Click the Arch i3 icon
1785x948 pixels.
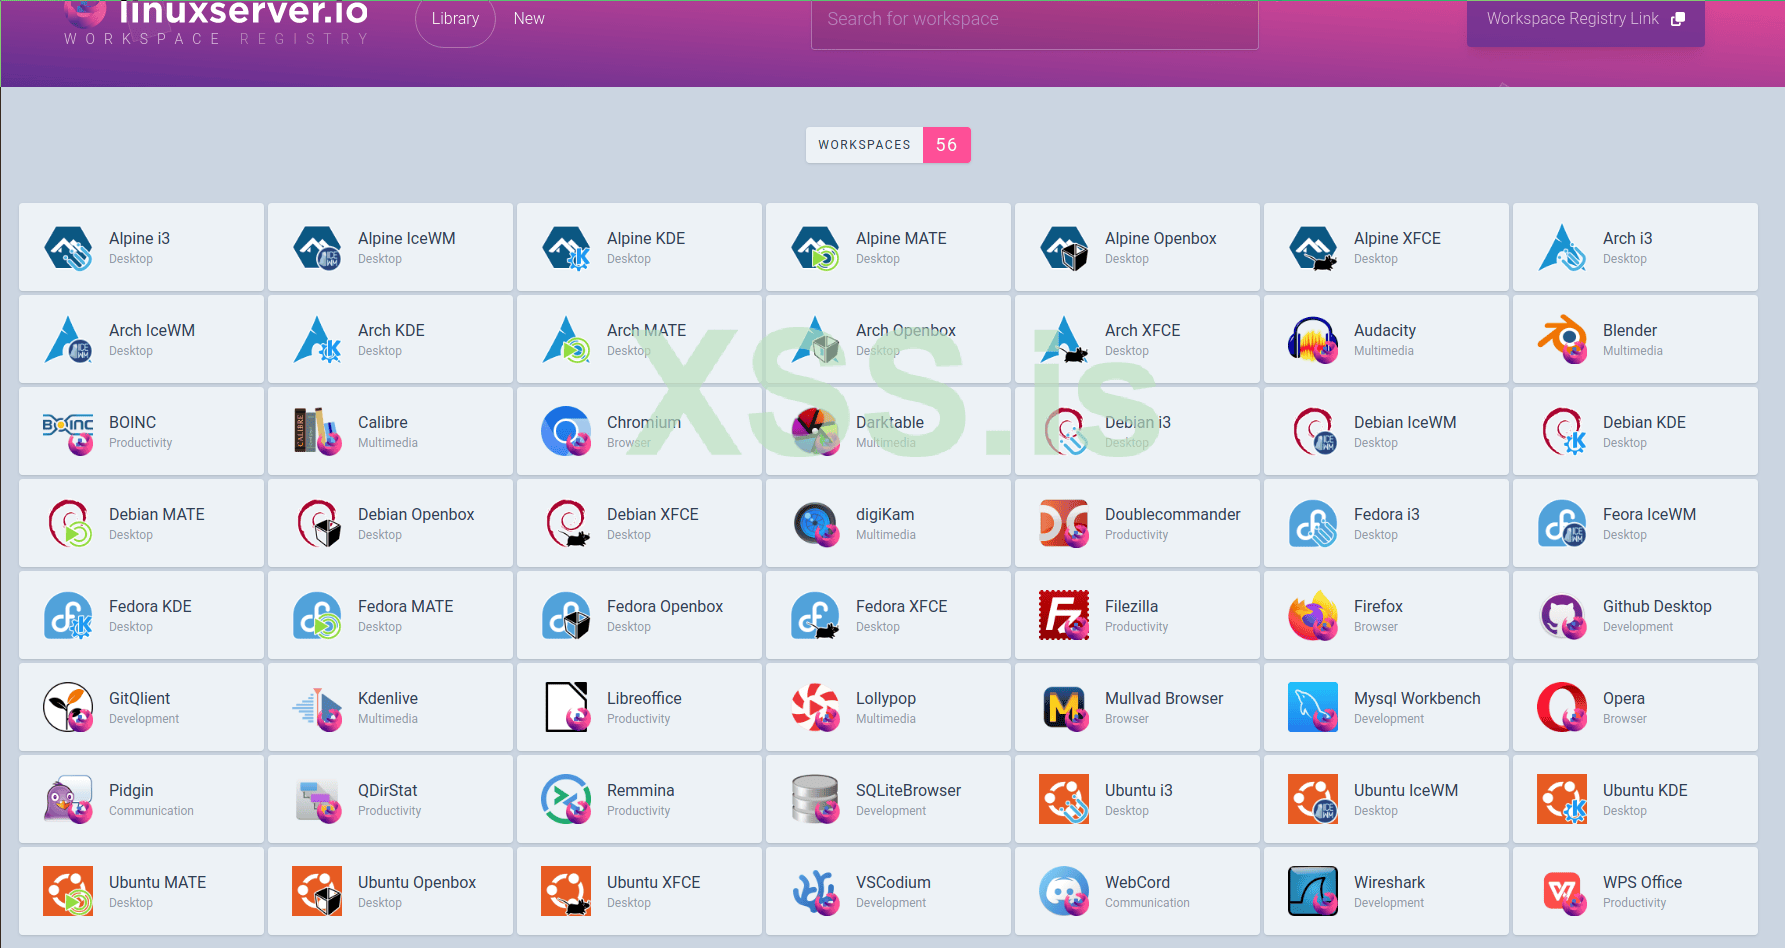[1563, 248]
